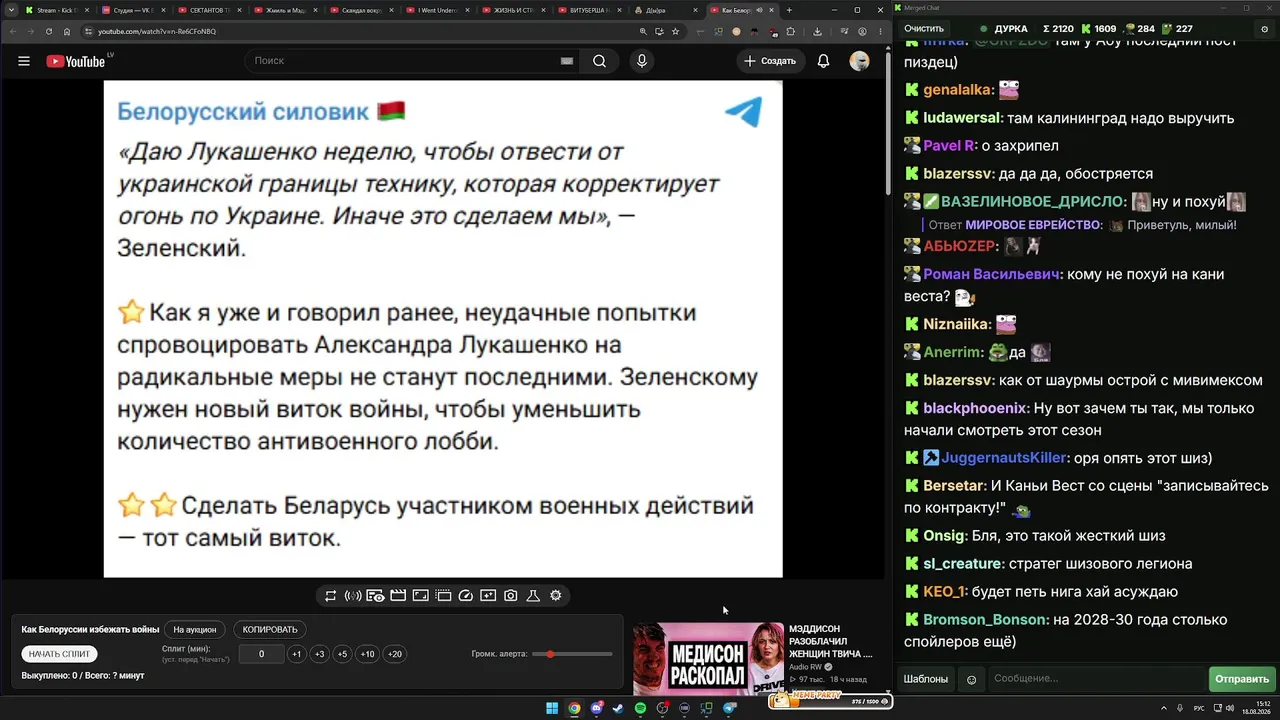Click the flask icon in player toolbar
The width and height of the screenshot is (1280, 720).
(533, 596)
